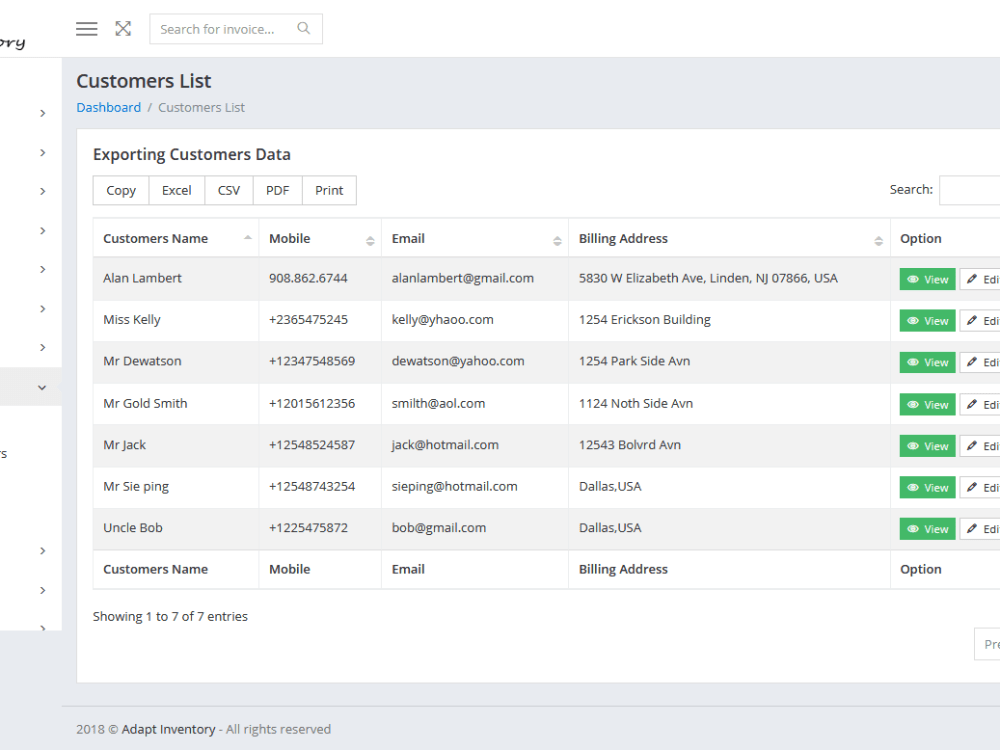Open Dashboard breadcrumb link
Screen dimensions: 1000x750
pos(108,107)
